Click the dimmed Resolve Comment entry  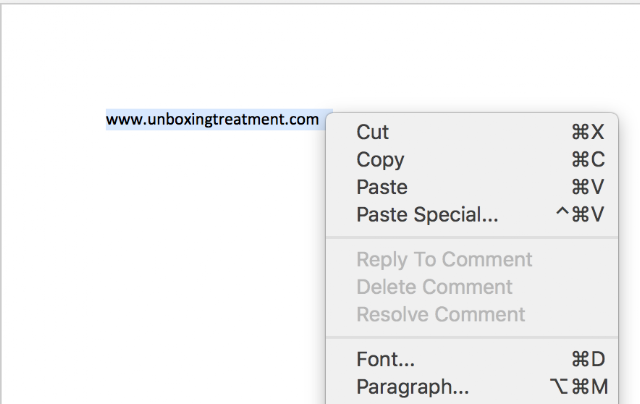click(x=472, y=314)
